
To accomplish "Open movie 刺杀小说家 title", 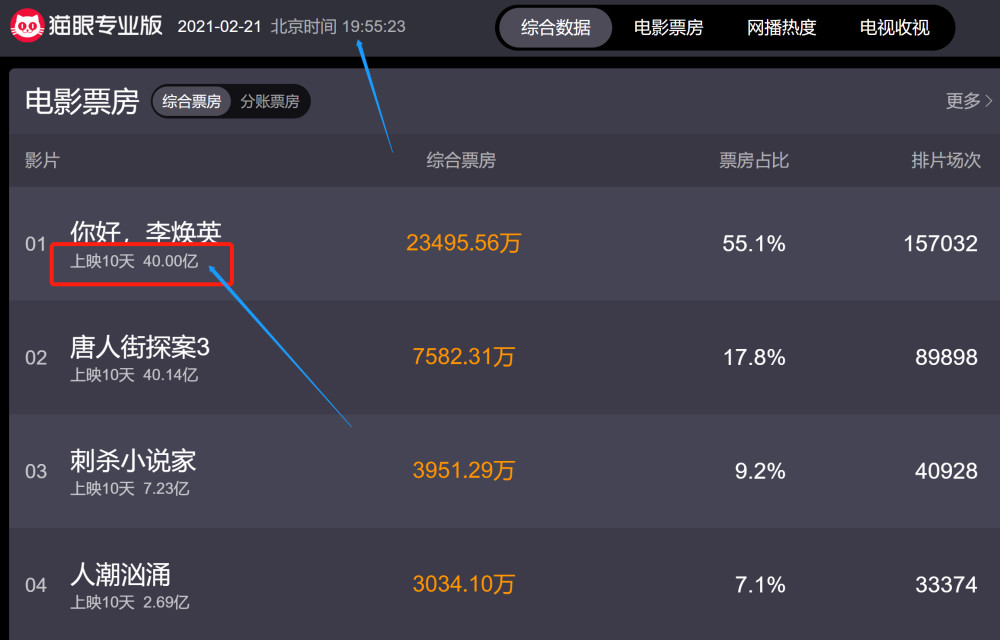I will (133, 461).
